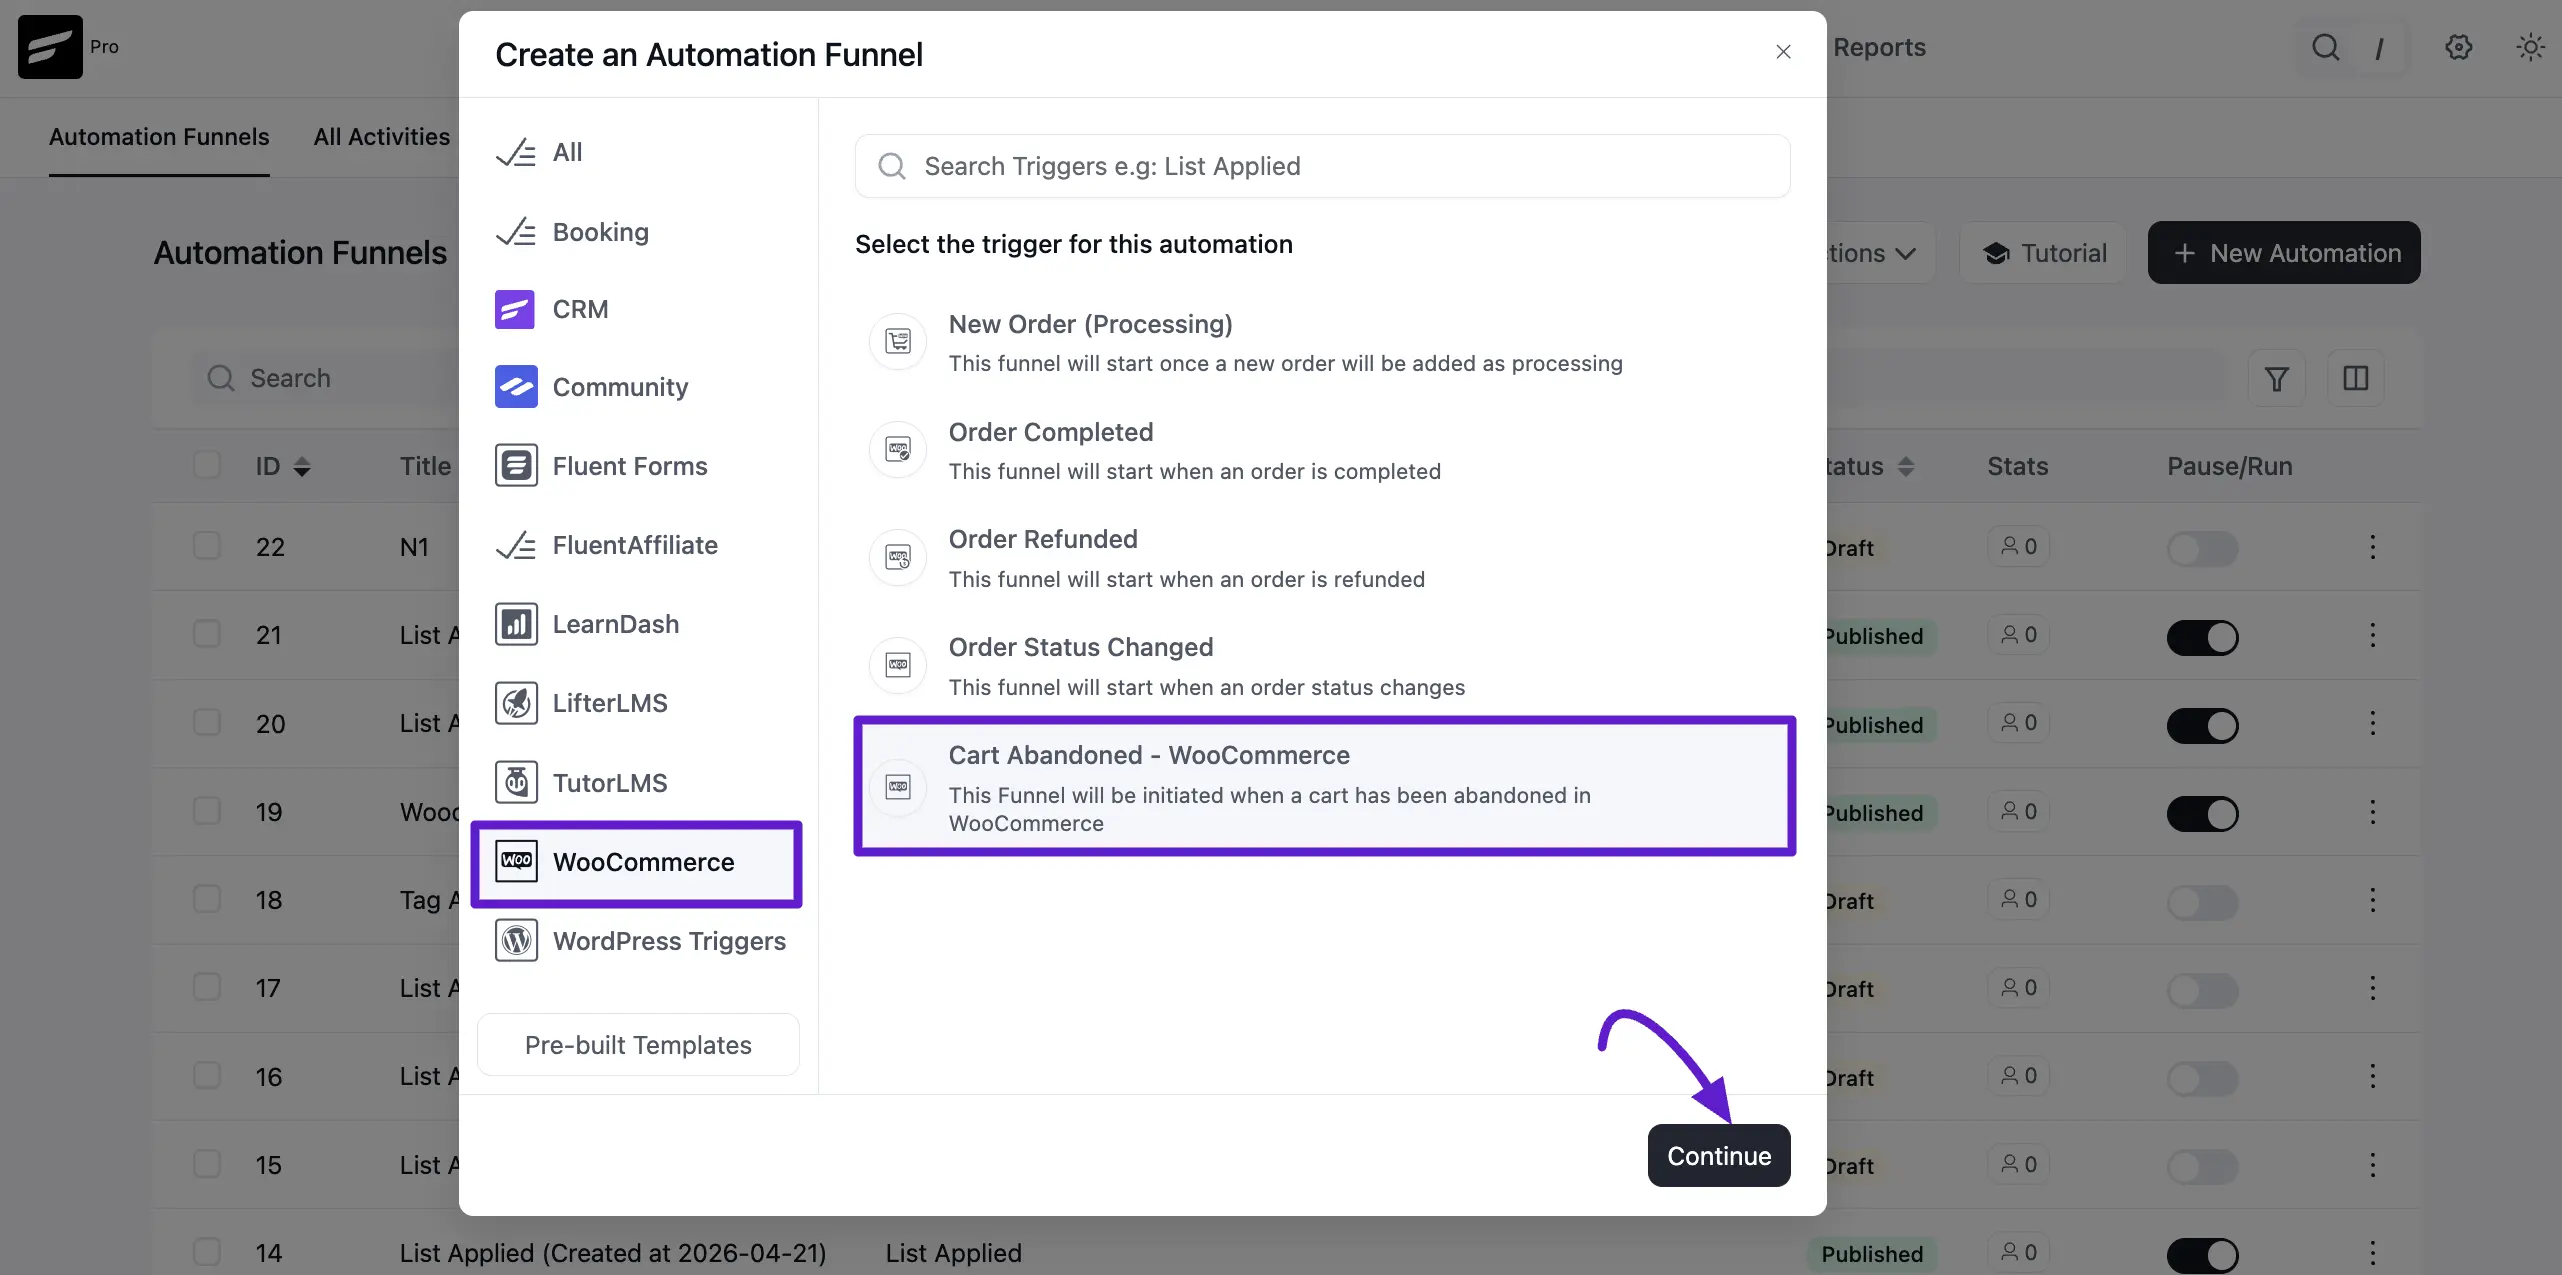Toggle Pause/Run switch for funnel 21

click(x=2202, y=637)
